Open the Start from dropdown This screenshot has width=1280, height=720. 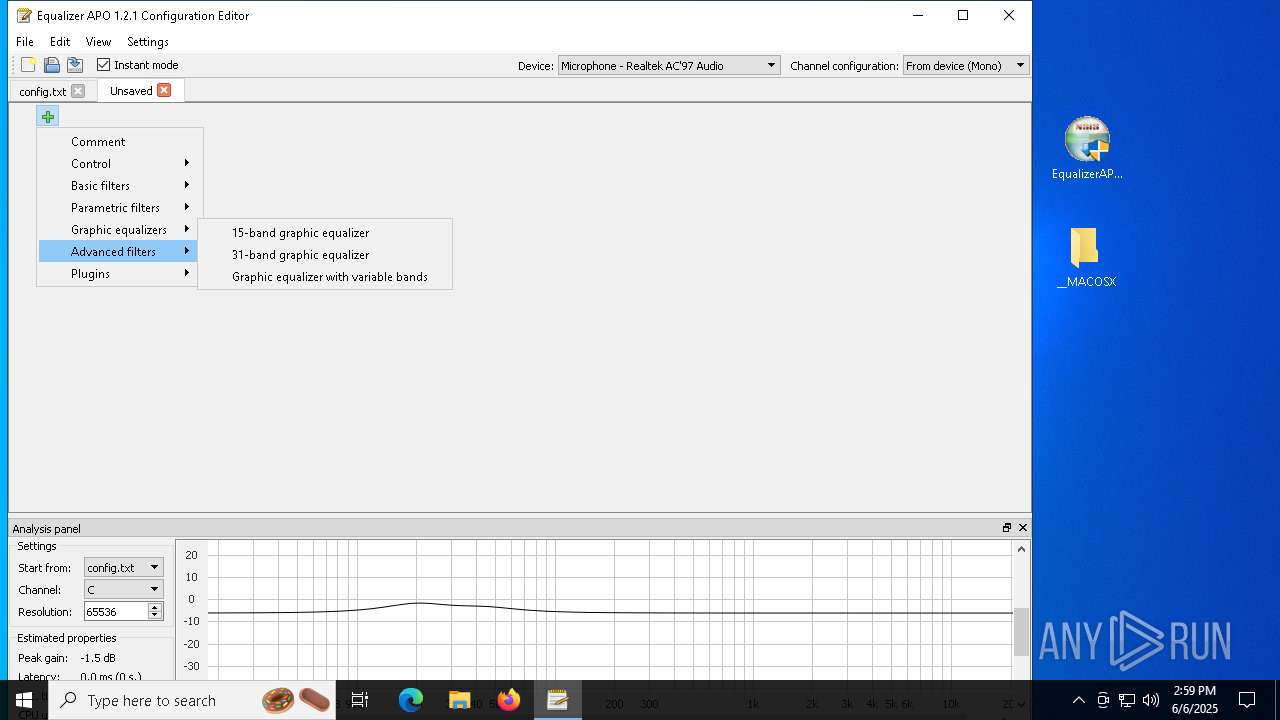123,568
